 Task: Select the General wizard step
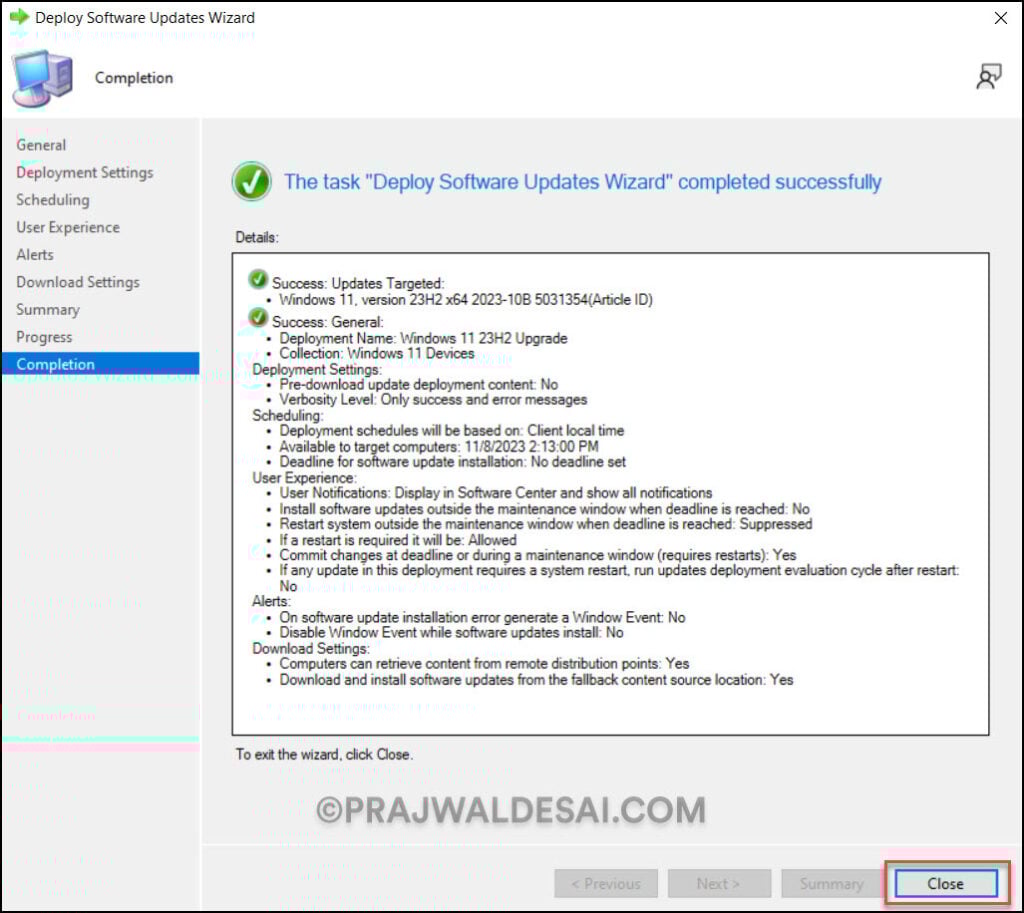[41, 145]
